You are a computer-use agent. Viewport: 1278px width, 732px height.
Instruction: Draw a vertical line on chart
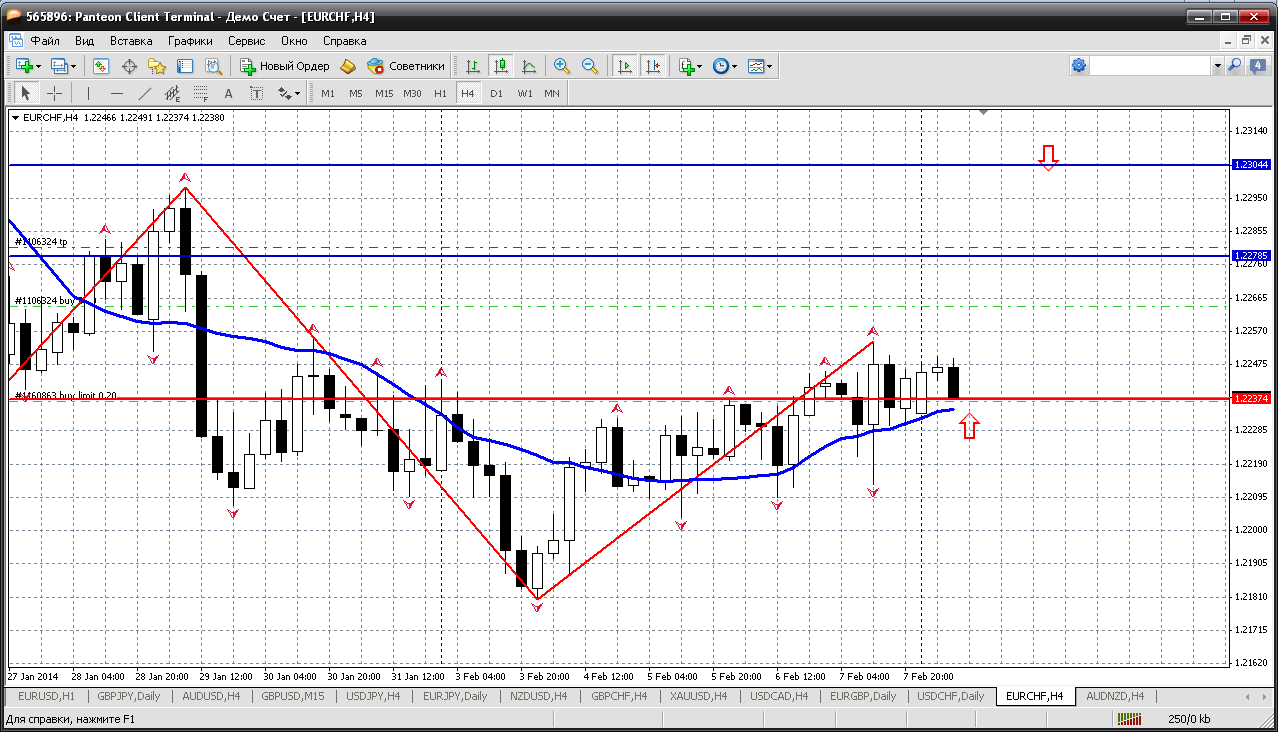click(88, 93)
